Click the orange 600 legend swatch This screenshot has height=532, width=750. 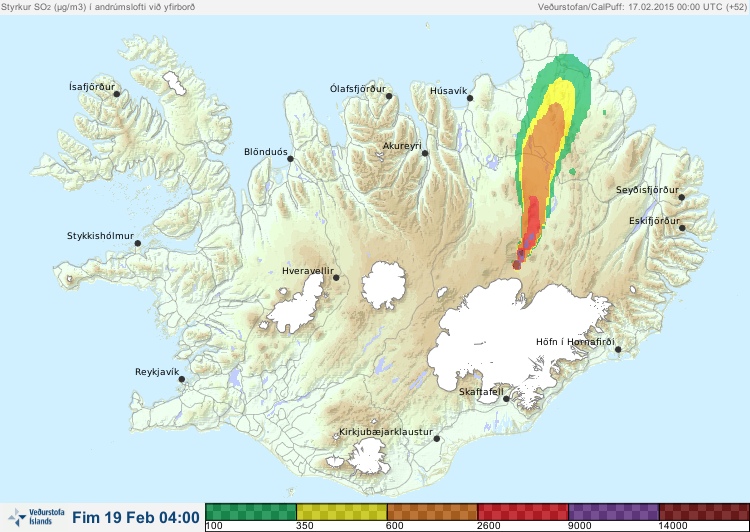[432, 511]
